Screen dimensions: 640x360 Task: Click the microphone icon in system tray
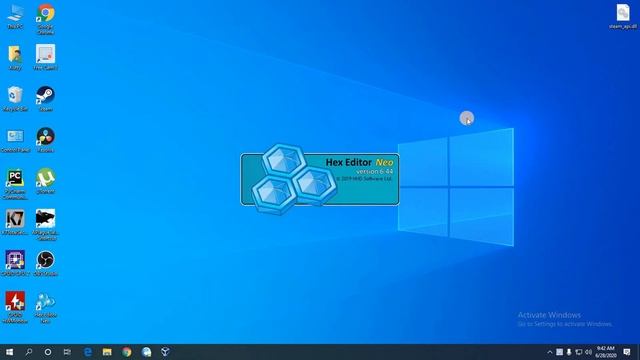coord(569,352)
